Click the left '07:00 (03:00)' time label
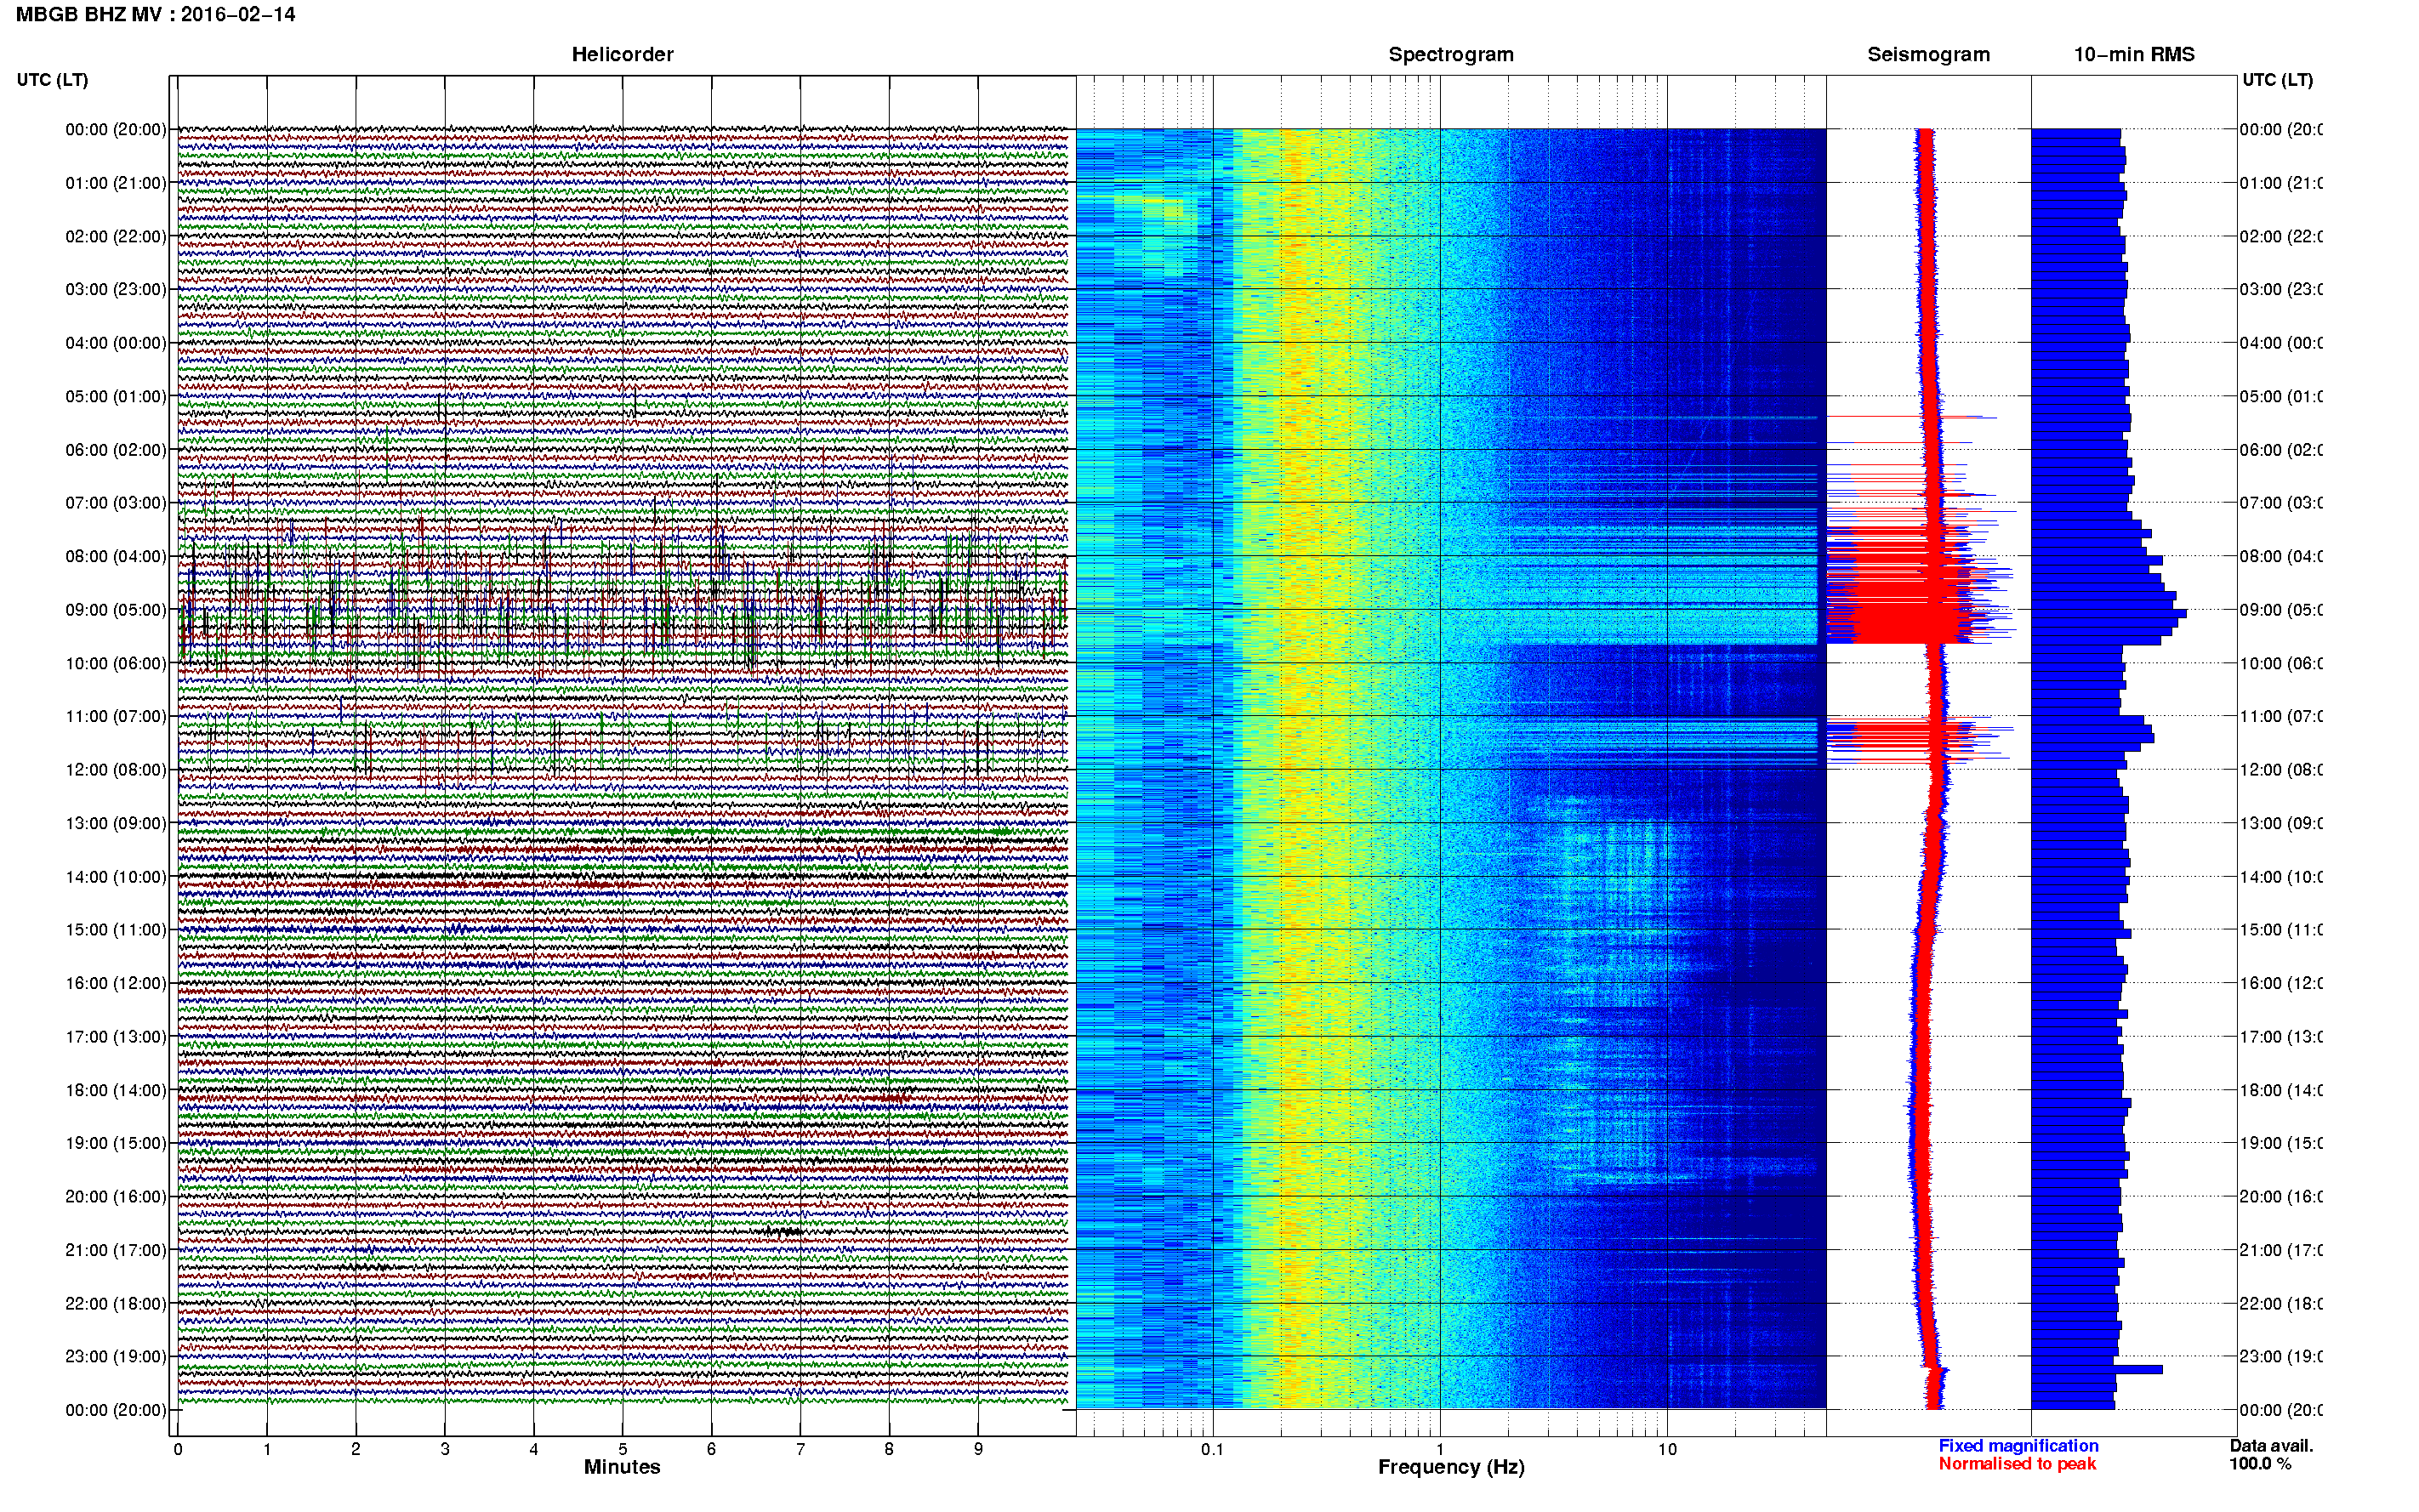The image size is (2419, 1512). click(116, 503)
